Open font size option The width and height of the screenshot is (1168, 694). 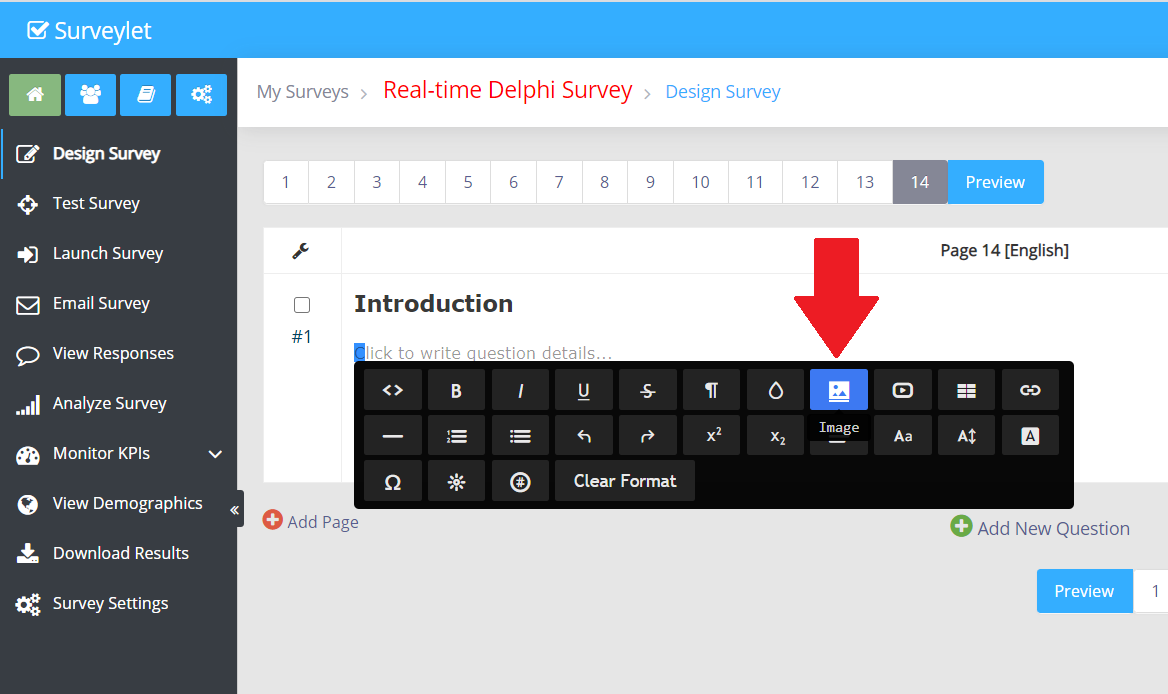pyautogui.click(x=966, y=436)
